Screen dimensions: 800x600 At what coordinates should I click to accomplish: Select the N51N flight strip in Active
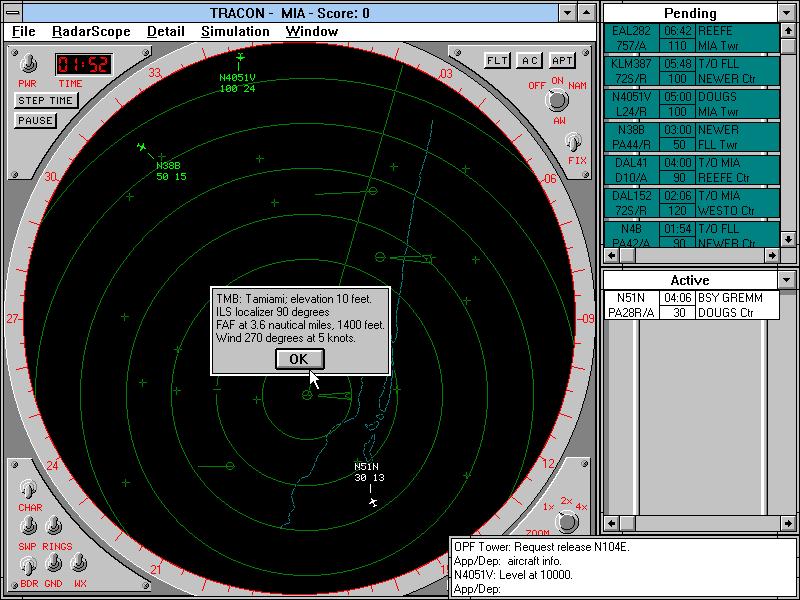pos(692,305)
